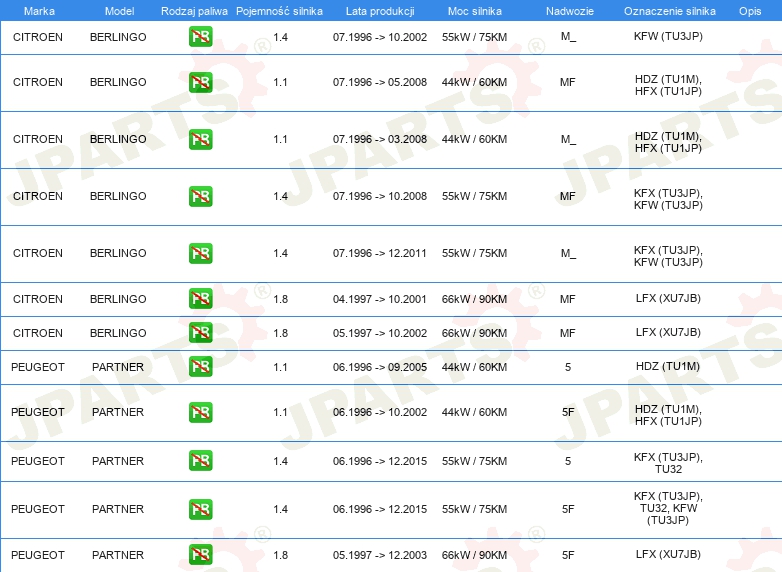The height and width of the screenshot is (572, 782).
Task: Click the Opis column header
Action: coord(750,11)
